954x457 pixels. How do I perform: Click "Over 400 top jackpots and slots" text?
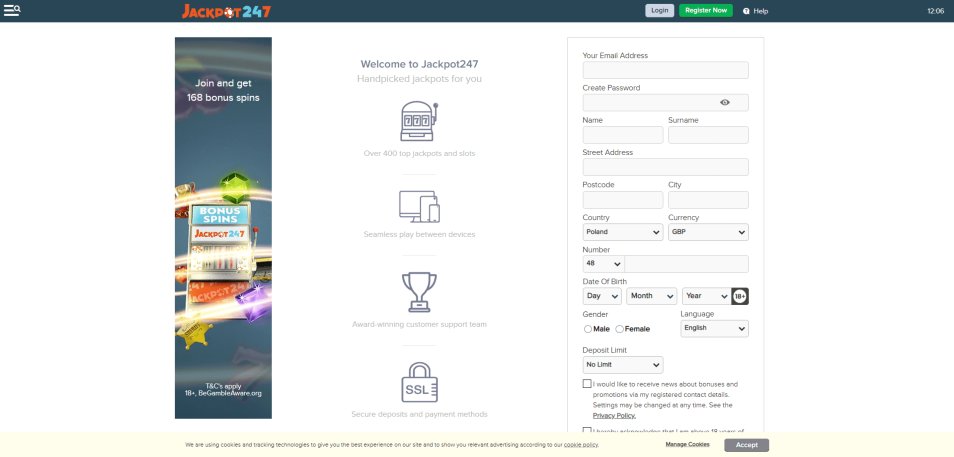(x=419, y=153)
